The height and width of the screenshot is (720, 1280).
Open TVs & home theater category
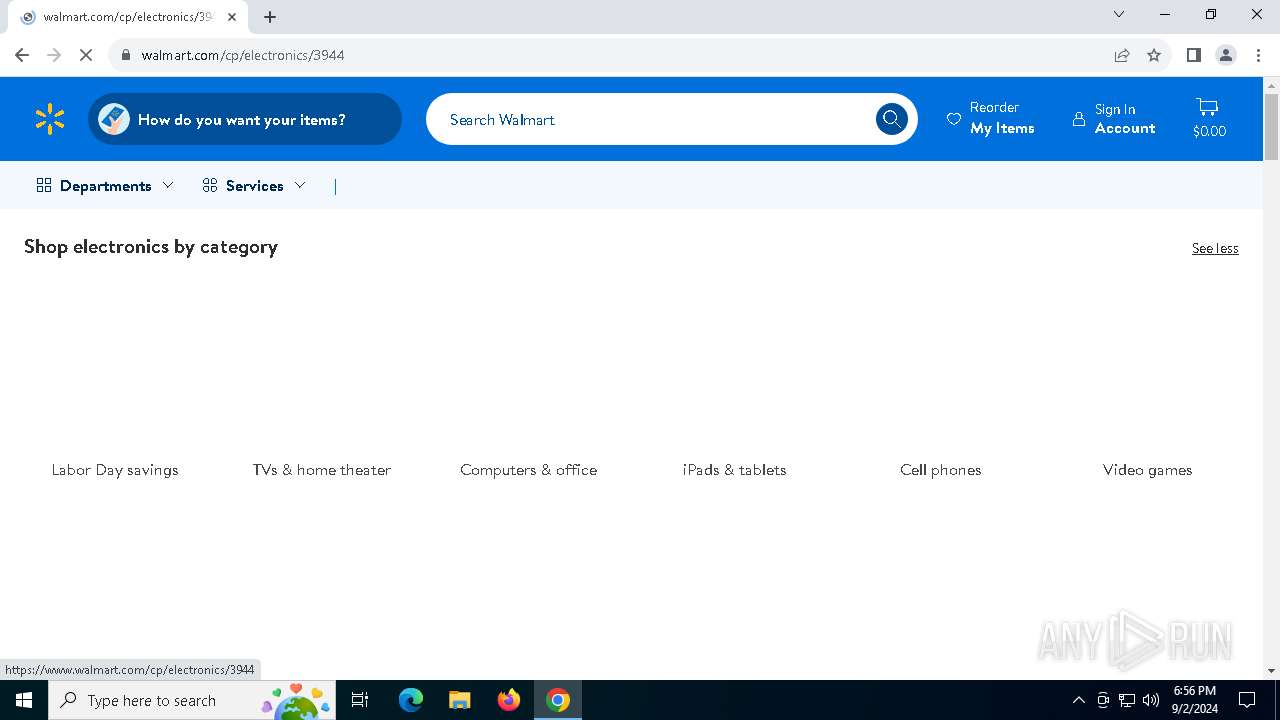pos(322,469)
